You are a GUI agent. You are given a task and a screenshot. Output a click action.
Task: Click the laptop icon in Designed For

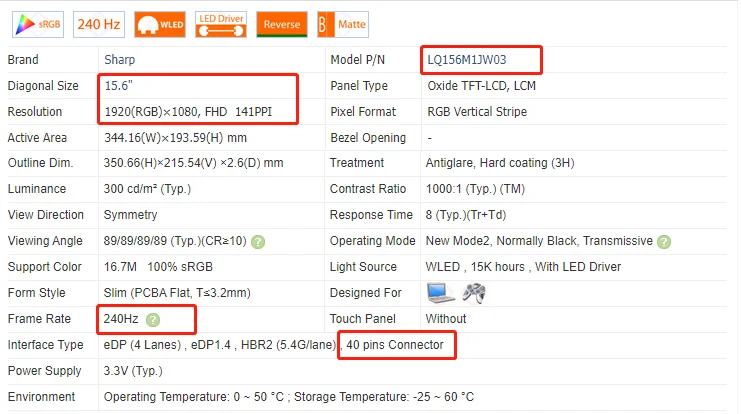pyautogui.click(x=440, y=293)
